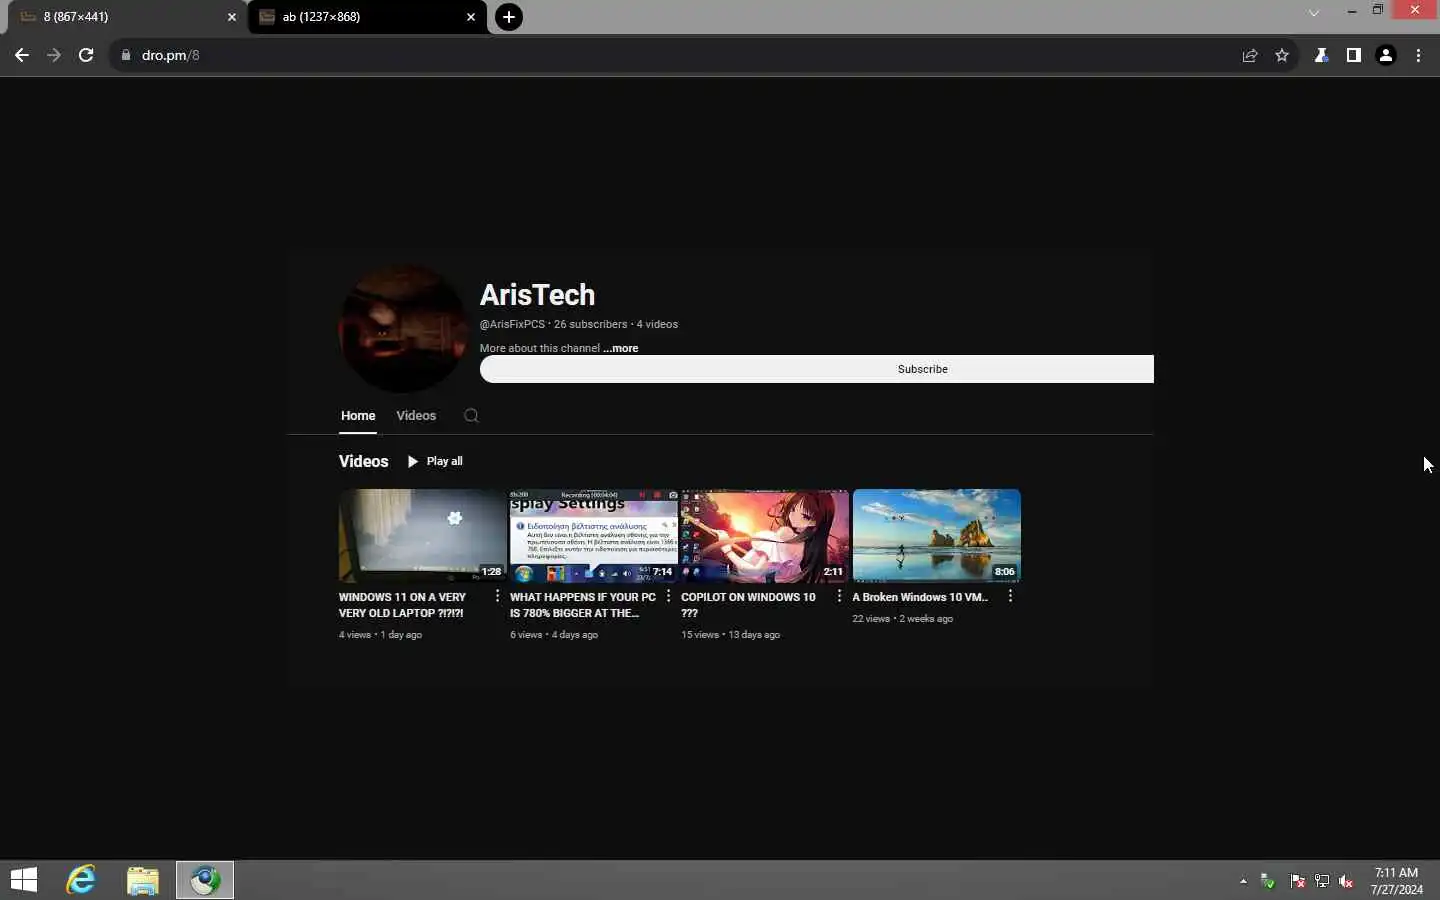Open the browser profile menu
Image resolution: width=1440 pixels, height=900 pixels.
coord(1386,55)
